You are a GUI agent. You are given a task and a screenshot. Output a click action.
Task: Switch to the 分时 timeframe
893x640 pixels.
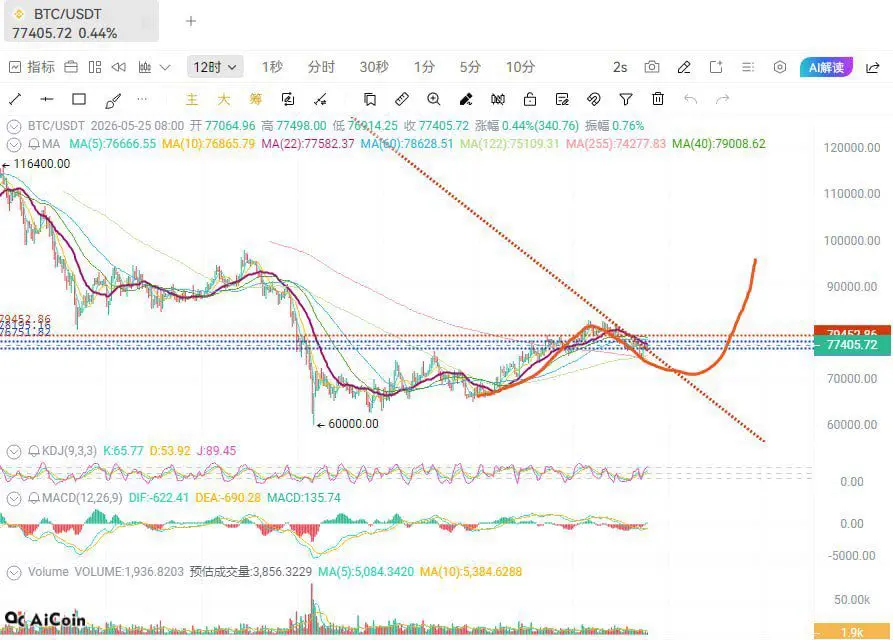point(321,67)
